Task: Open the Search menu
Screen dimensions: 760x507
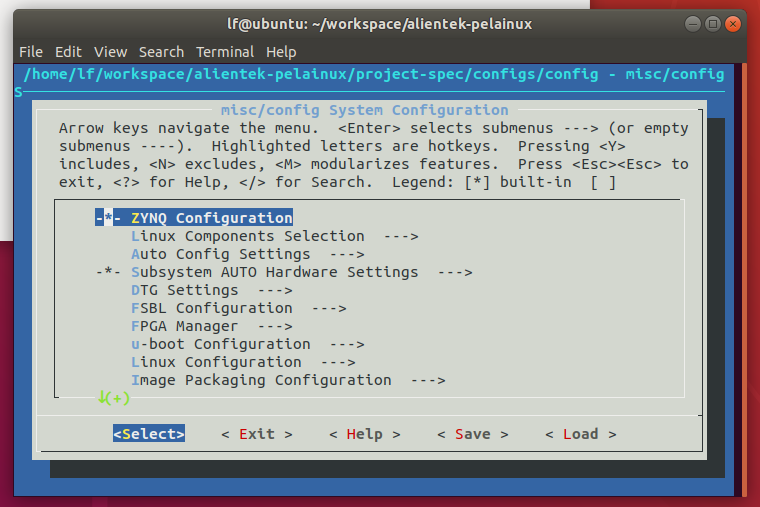Action: 161,52
